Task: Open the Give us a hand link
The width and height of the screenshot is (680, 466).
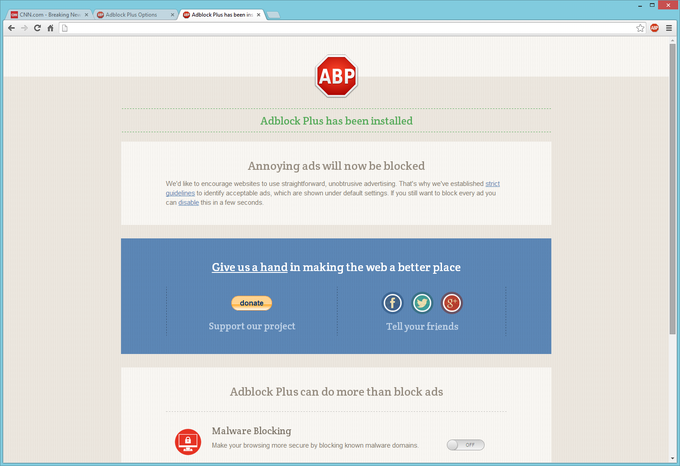Action: click(x=249, y=267)
